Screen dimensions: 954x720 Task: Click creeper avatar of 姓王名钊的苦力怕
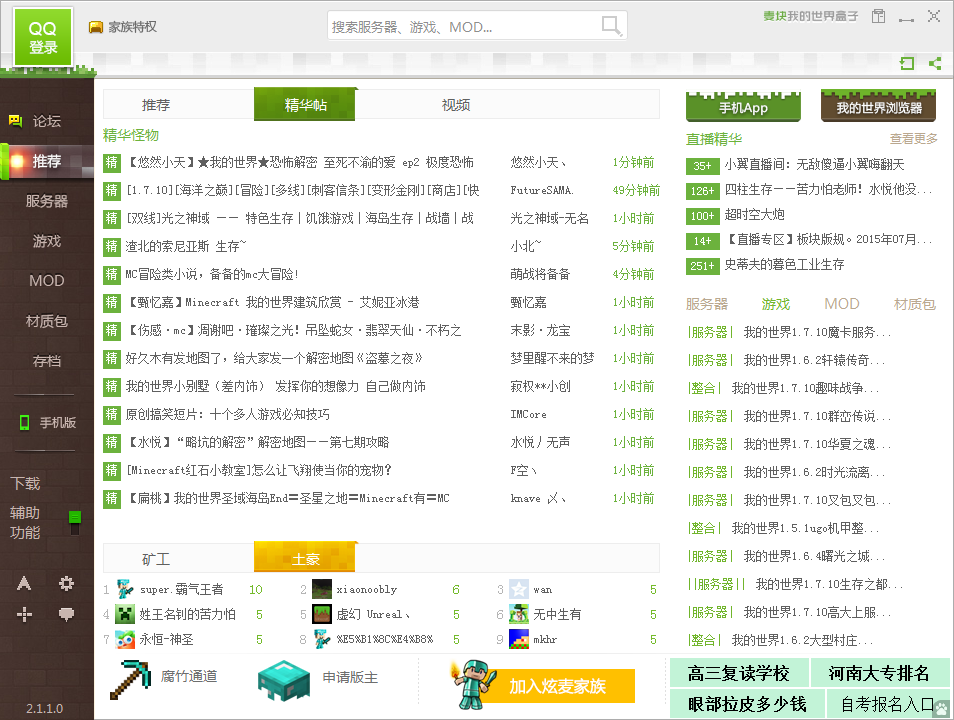pos(125,614)
